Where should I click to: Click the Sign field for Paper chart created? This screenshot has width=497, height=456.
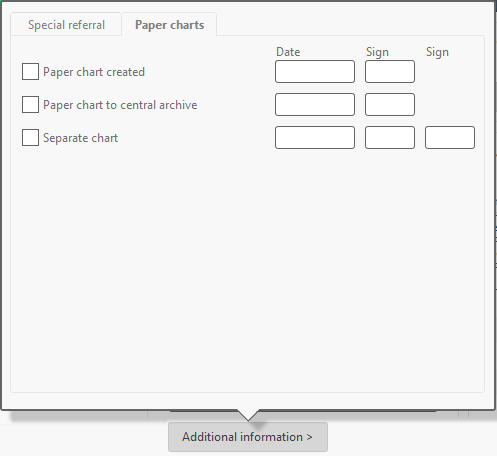[x=390, y=71]
